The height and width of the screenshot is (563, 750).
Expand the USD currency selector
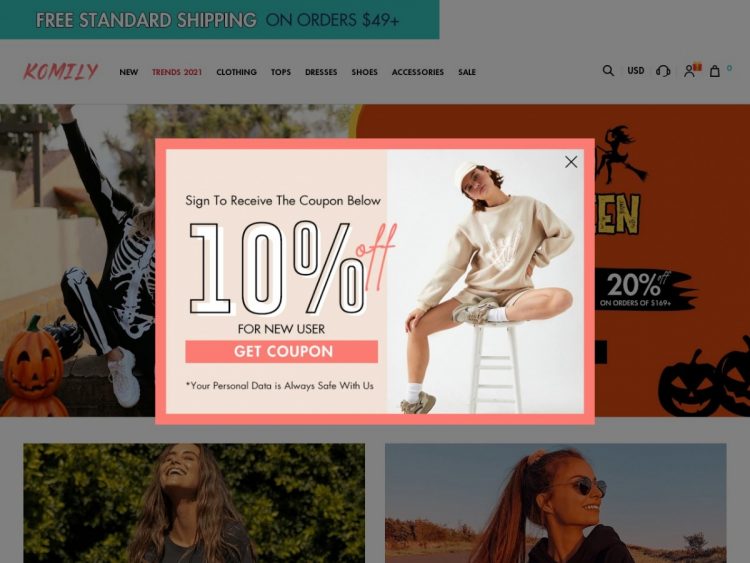[636, 71]
